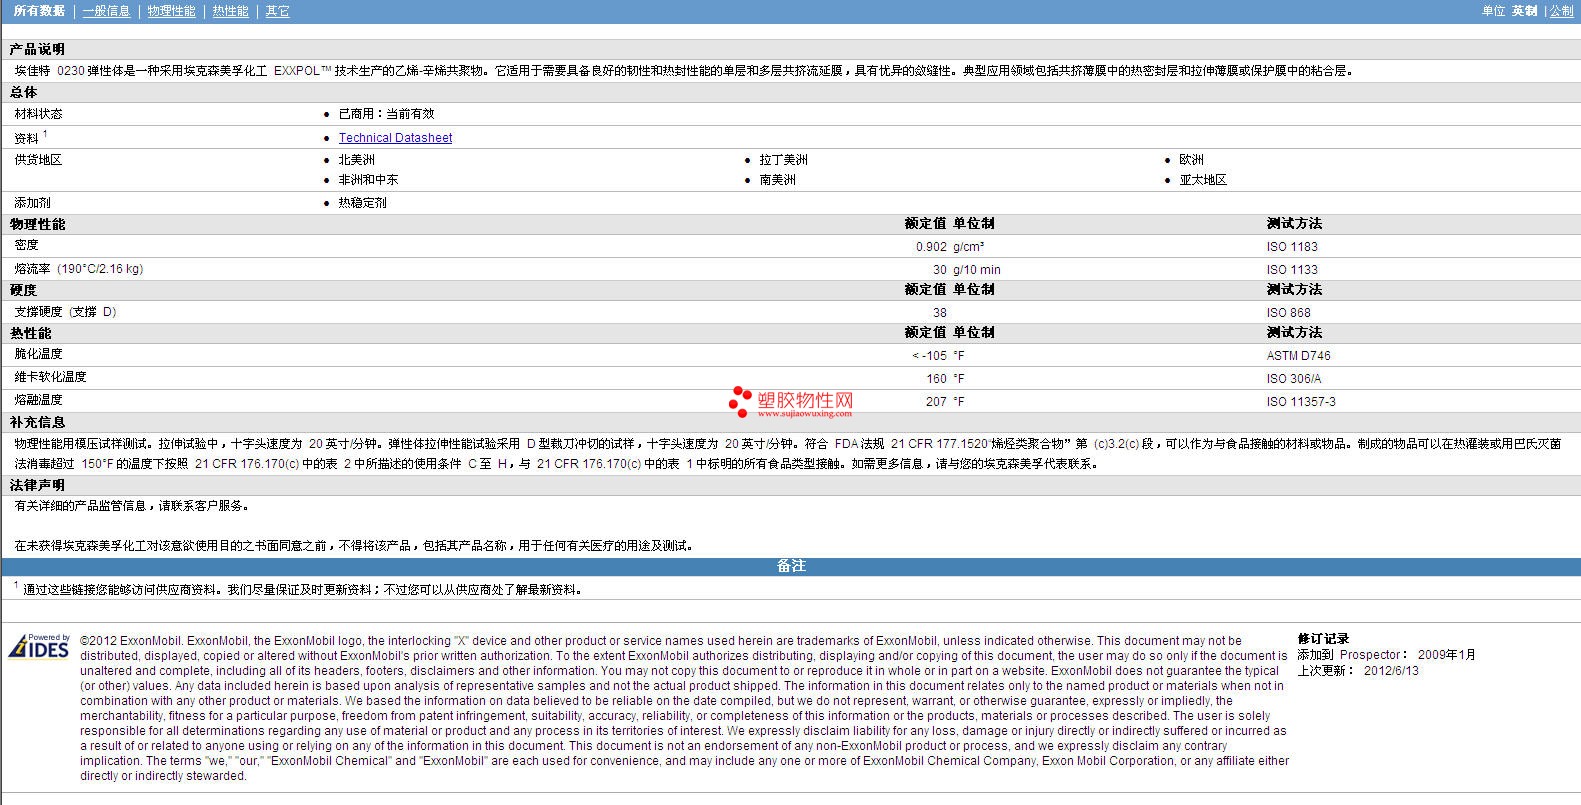Click the ISO 11357-3 test method

point(1301,402)
